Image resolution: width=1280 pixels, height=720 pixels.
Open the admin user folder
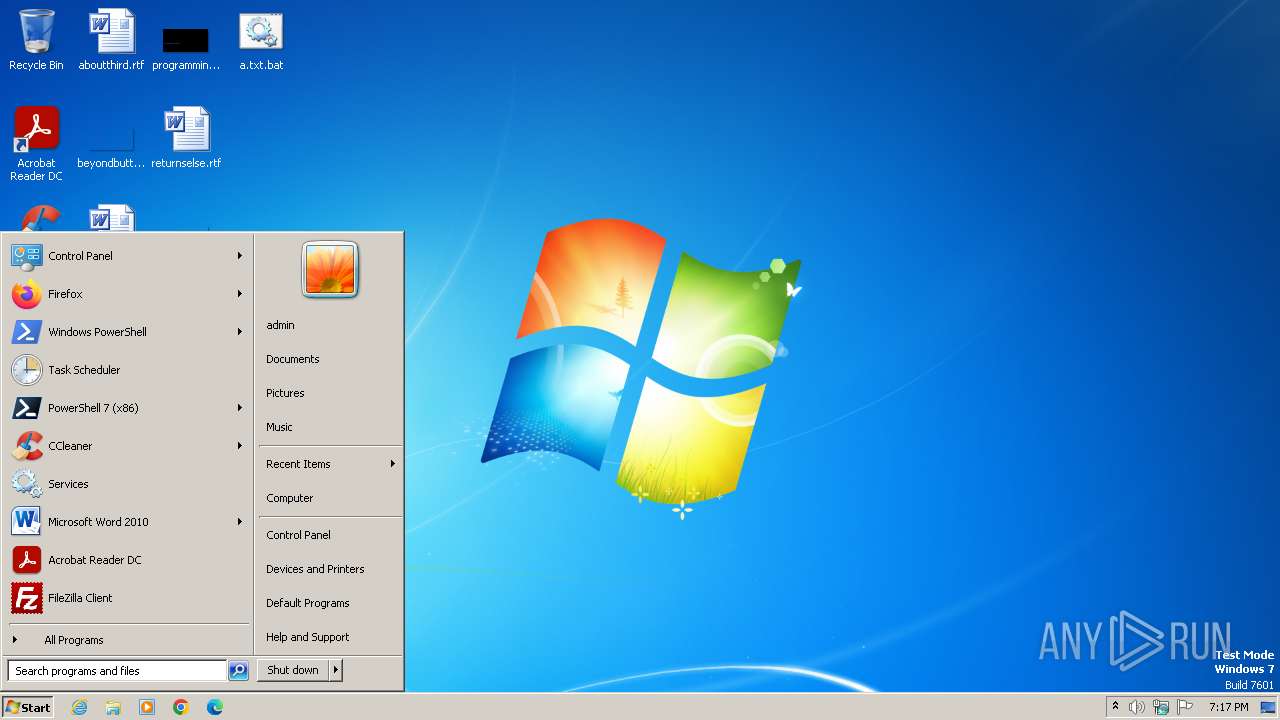point(330,325)
